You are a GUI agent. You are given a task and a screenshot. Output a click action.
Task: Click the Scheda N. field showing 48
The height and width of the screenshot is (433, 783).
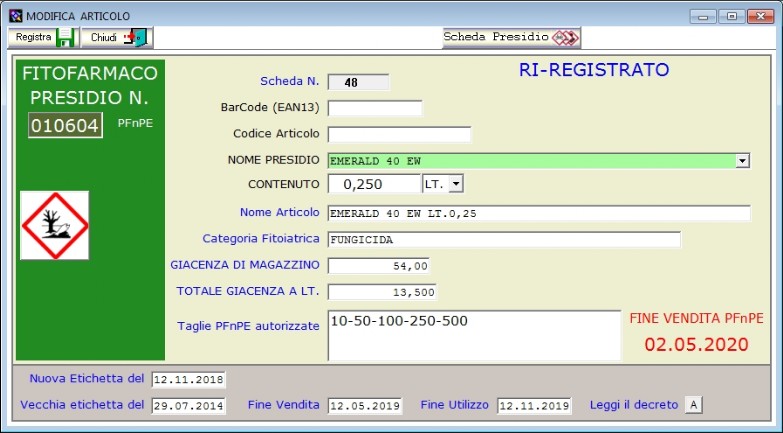pos(358,82)
